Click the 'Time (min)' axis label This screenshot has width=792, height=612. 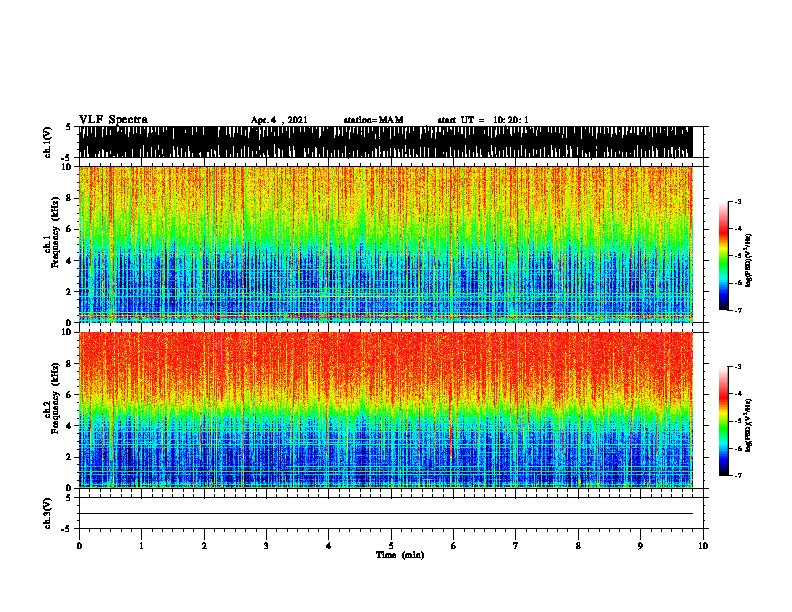(x=400, y=555)
